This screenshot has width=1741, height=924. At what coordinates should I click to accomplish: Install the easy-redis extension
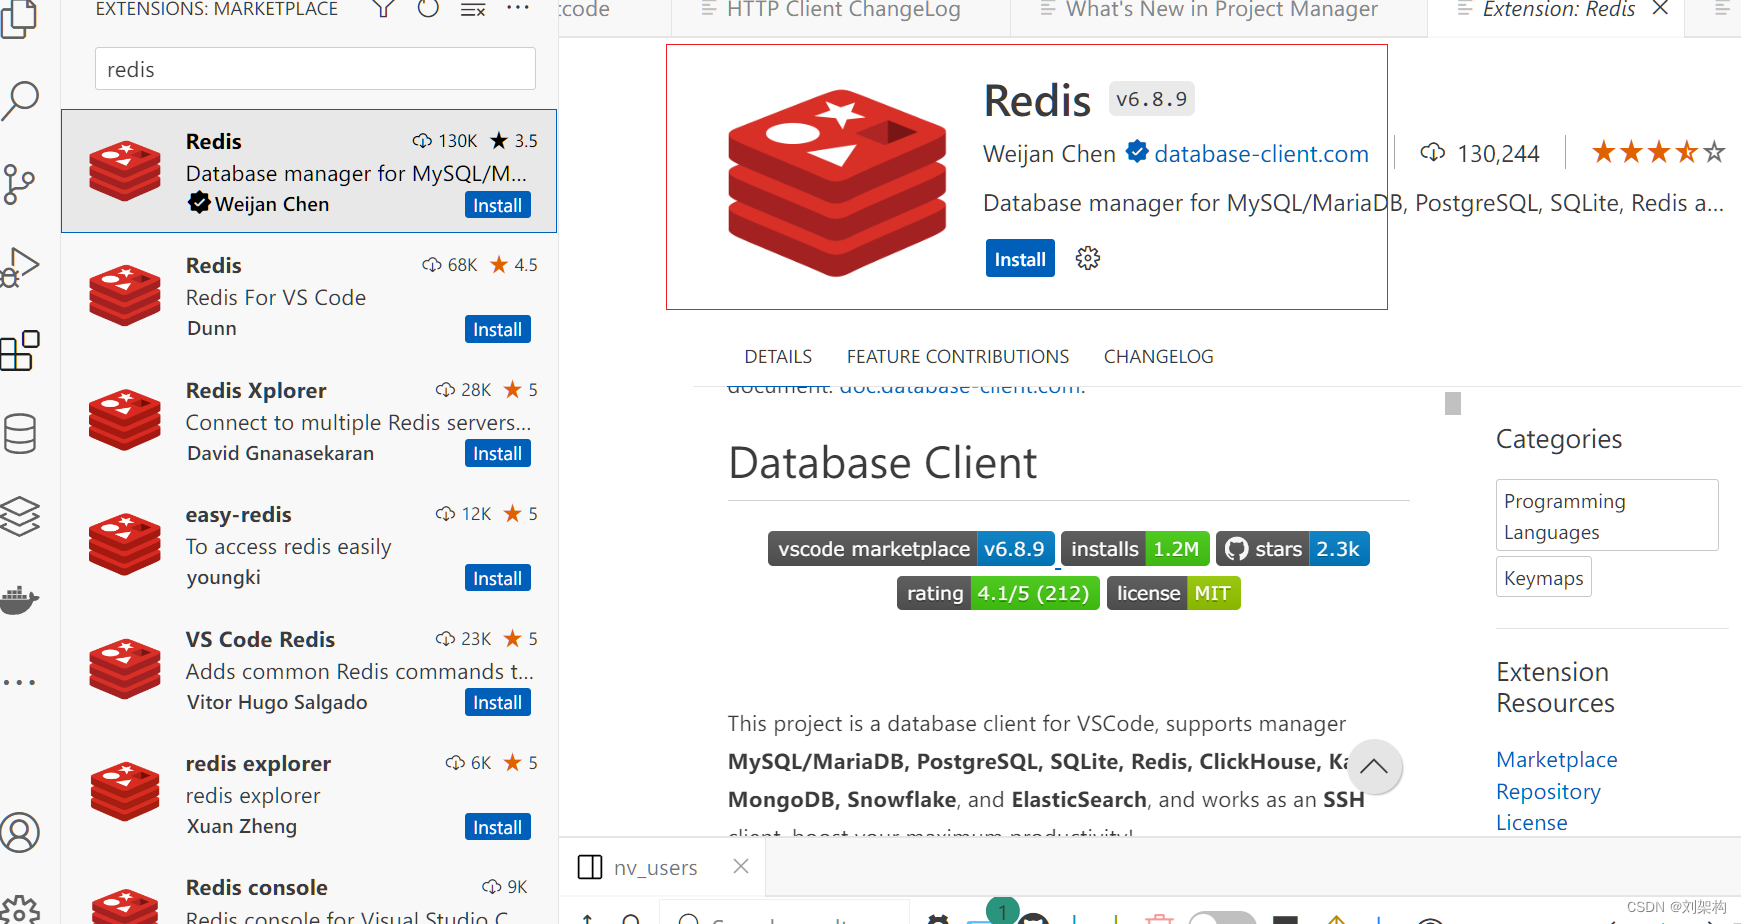pyautogui.click(x=497, y=578)
